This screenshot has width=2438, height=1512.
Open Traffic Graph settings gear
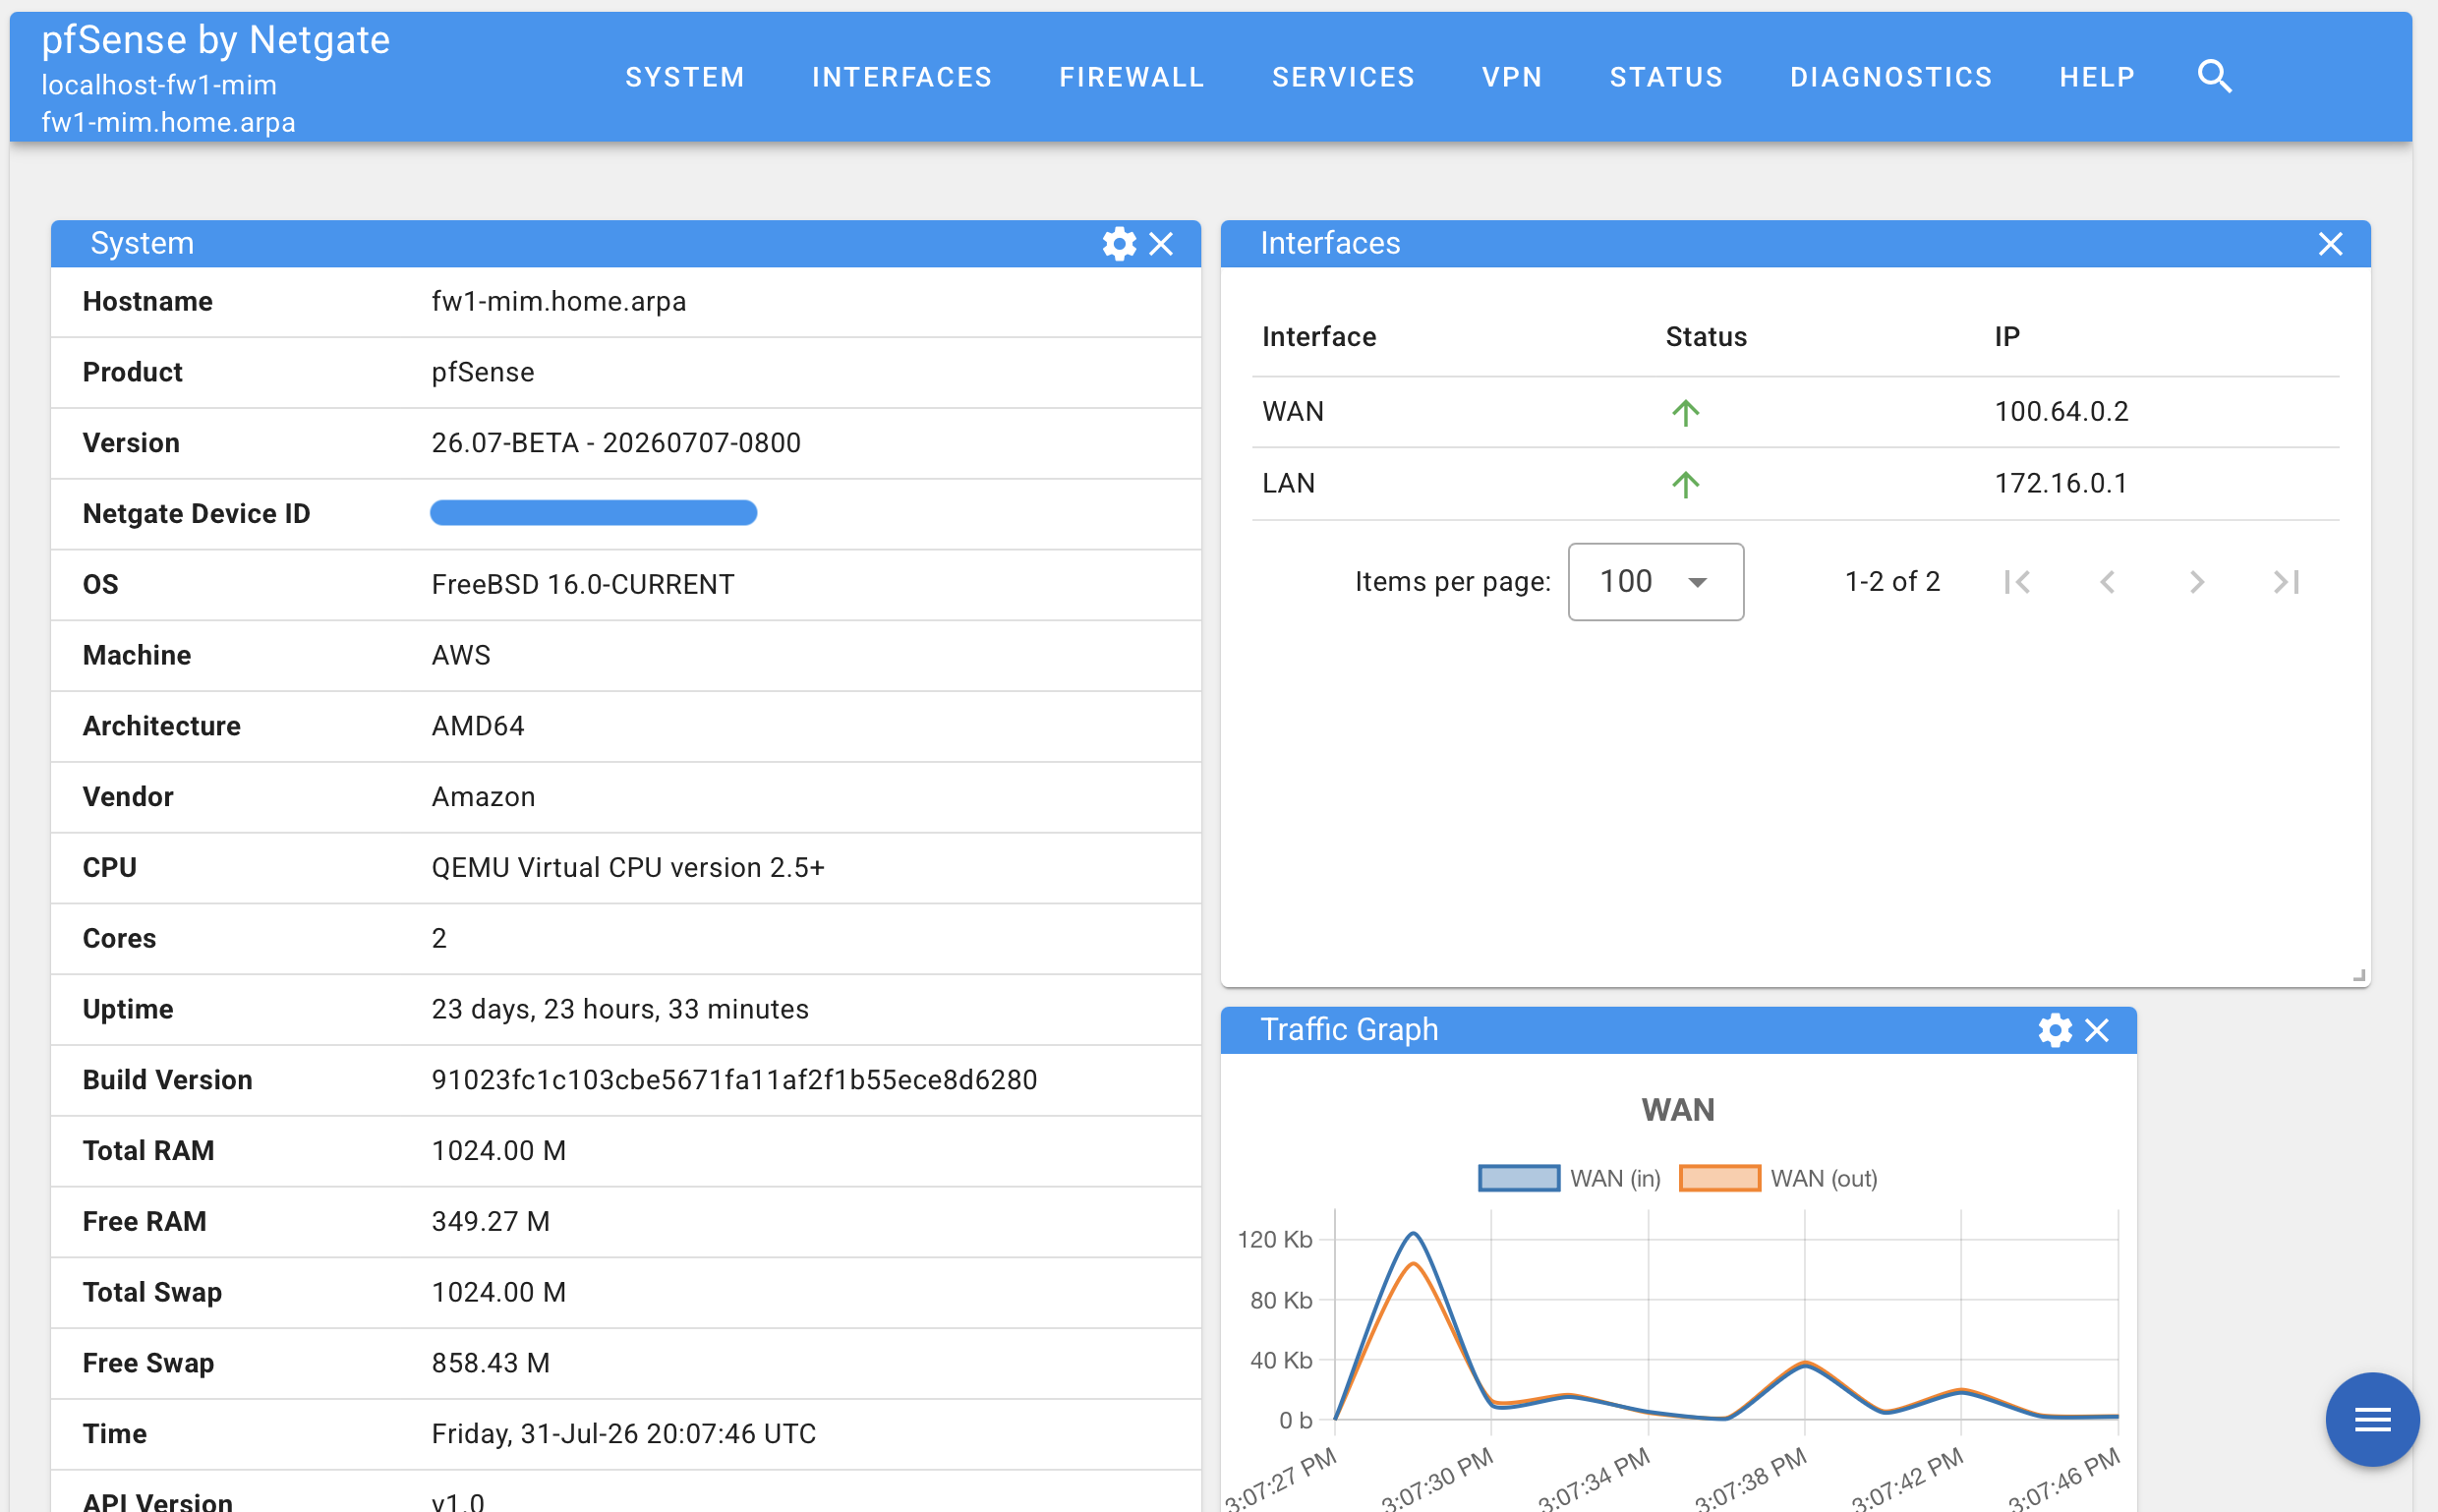[x=2055, y=1030]
